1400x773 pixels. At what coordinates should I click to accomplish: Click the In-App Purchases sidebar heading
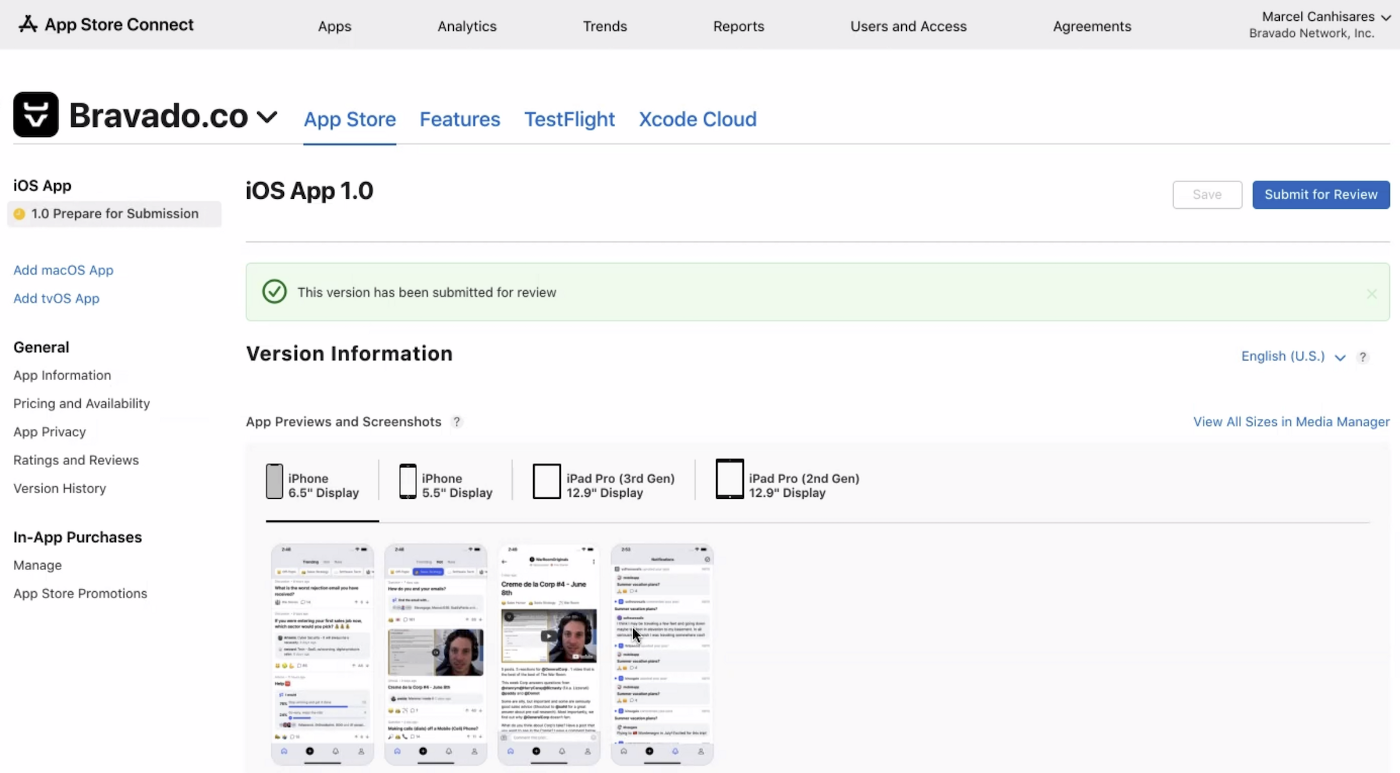click(x=78, y=537)
